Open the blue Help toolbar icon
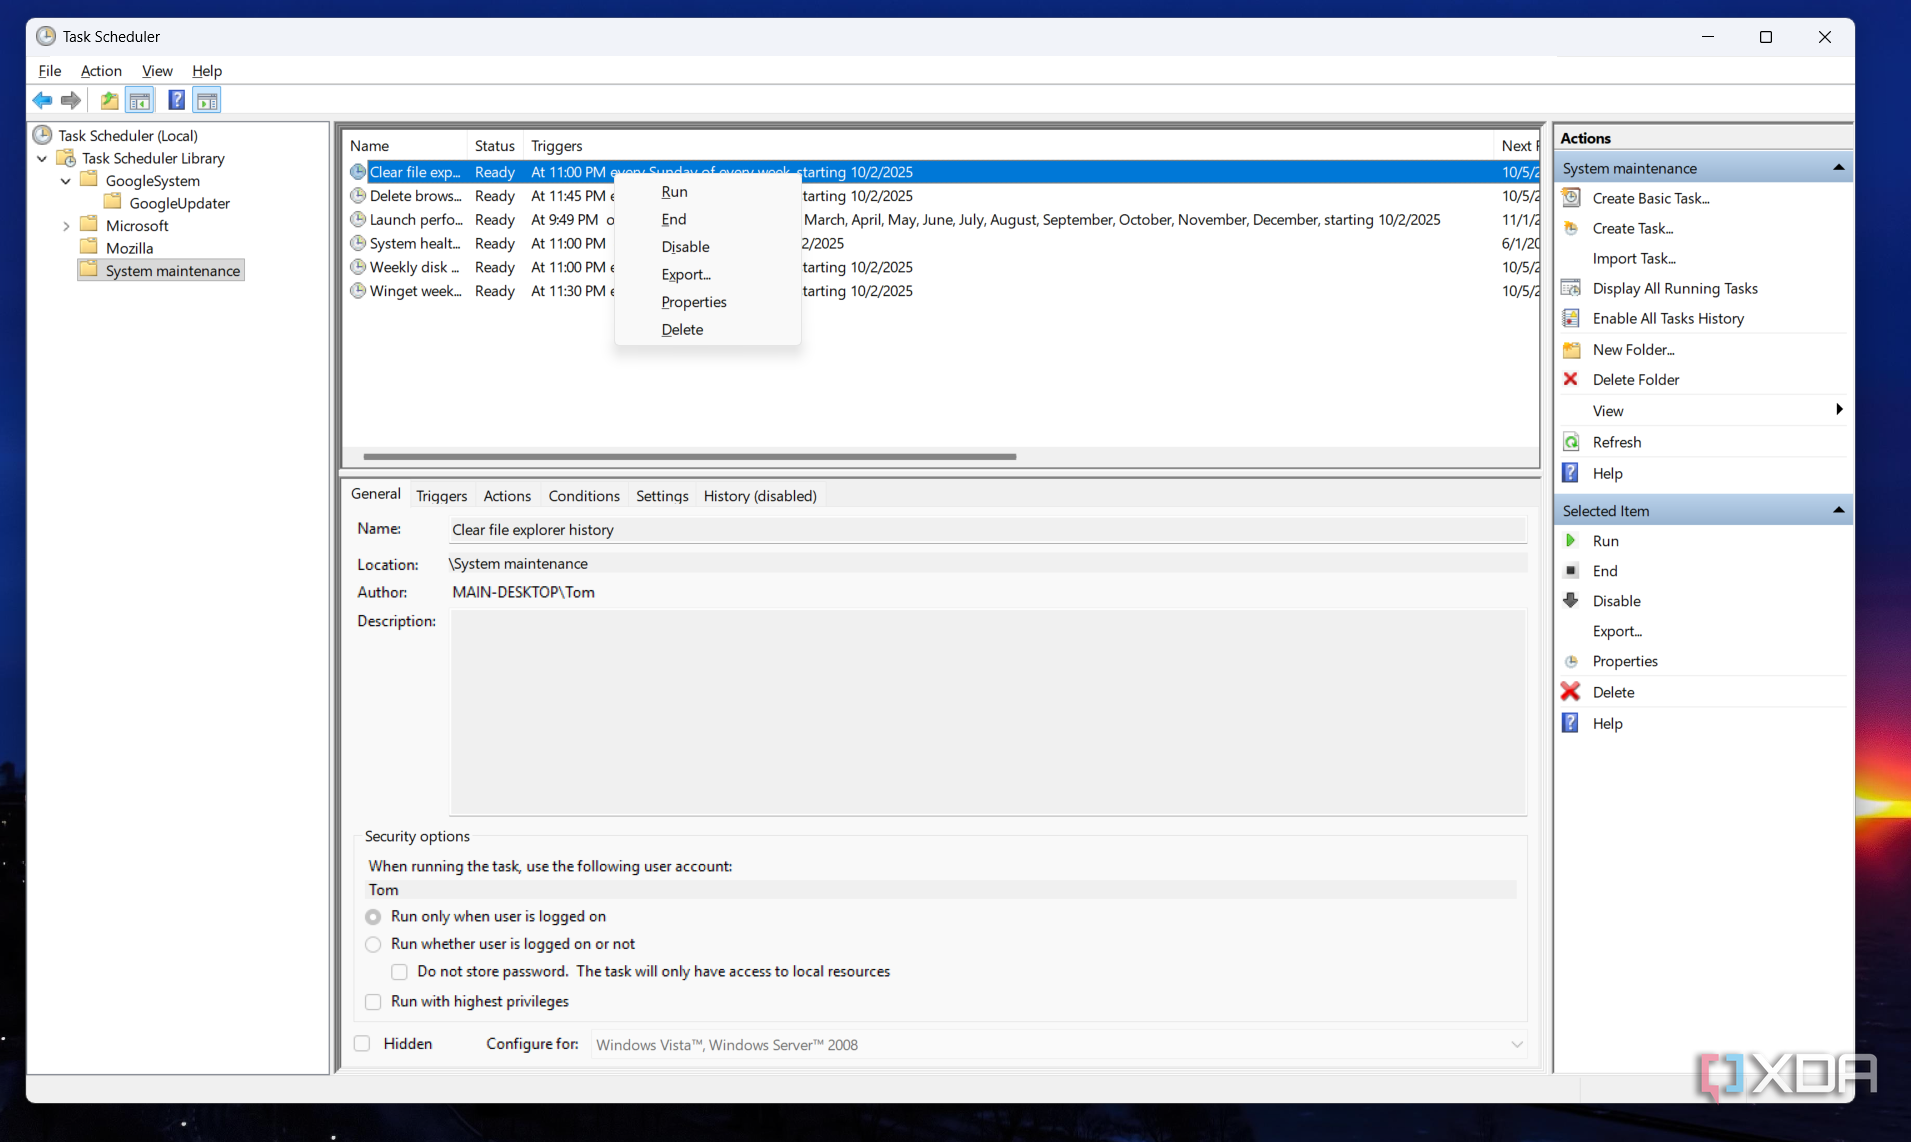 click(x=176, y=100)
